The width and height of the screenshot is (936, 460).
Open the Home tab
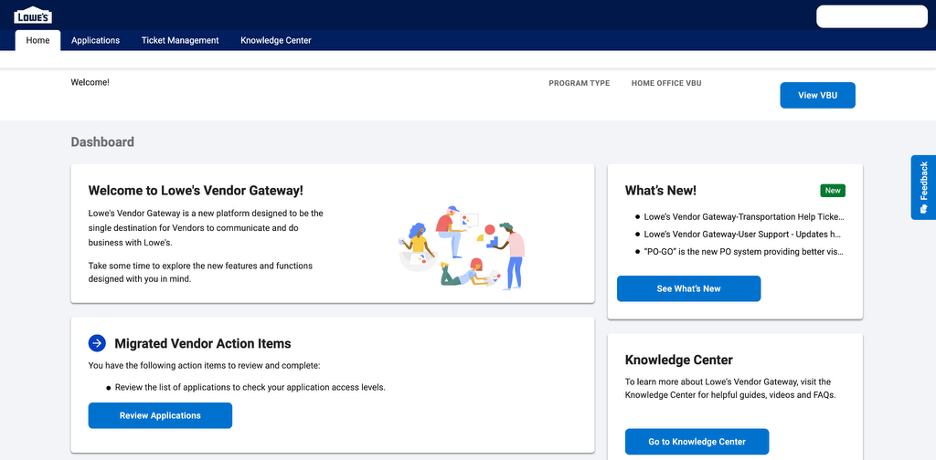pos(38,41)
